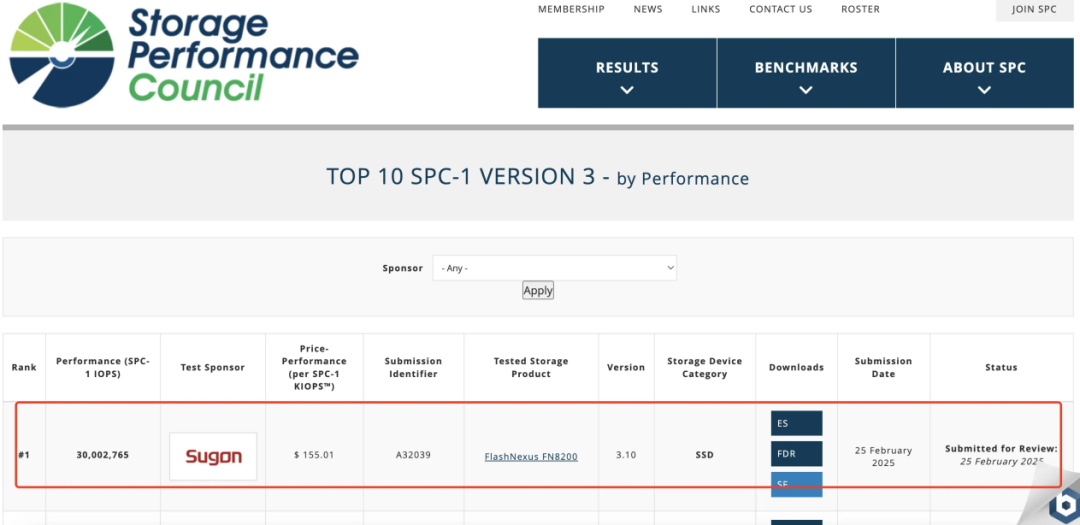
Task: Click the Rank column header
Action: [x=24, y=367]
